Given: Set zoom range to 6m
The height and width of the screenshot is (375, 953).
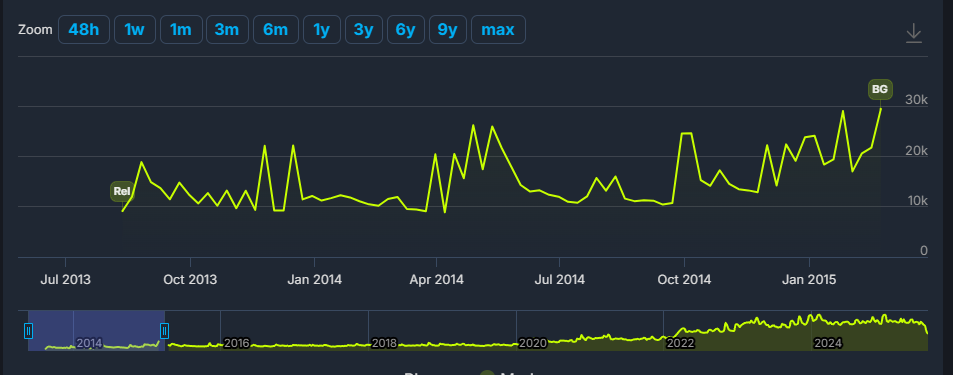Looking at the screenshot, I should coord(275,30).
